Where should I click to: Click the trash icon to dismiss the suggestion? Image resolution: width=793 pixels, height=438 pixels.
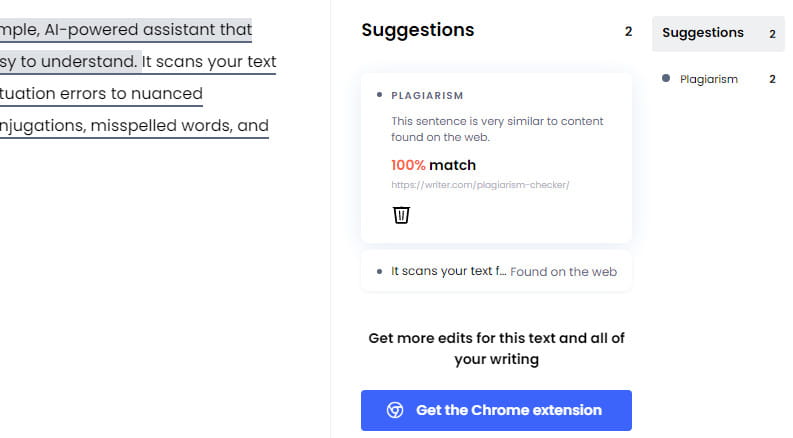401,215
